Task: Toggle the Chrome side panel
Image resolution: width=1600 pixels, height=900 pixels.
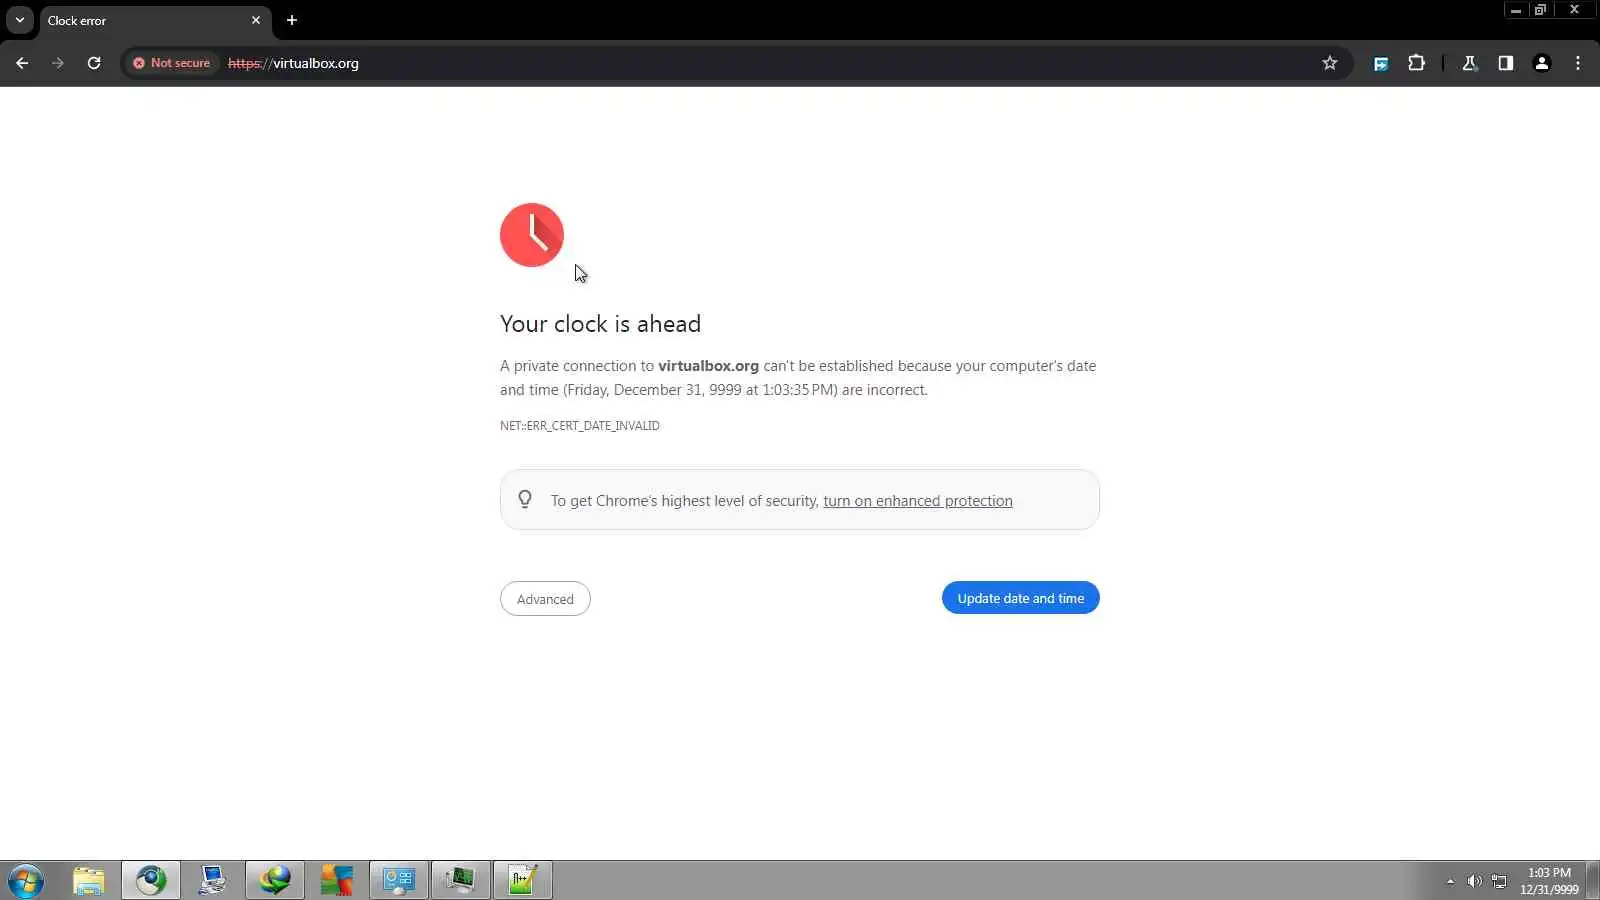Action: (1506, 63)
